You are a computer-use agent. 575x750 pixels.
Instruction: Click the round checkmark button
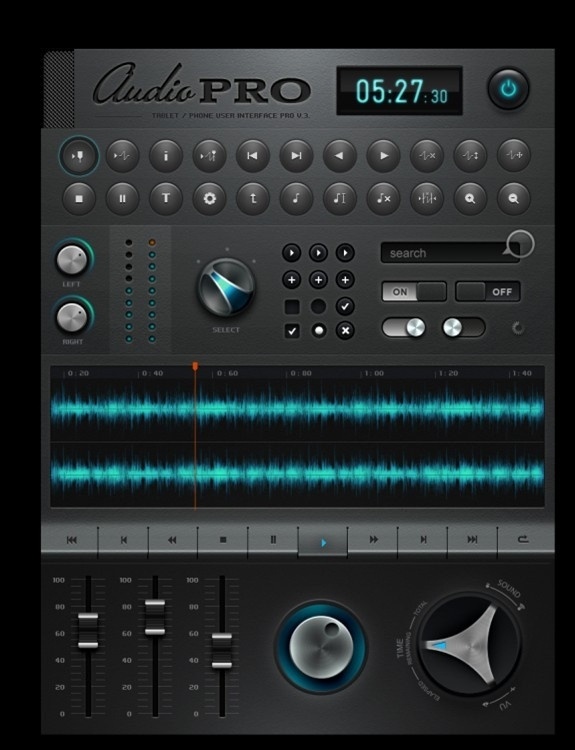coord(345,307)
